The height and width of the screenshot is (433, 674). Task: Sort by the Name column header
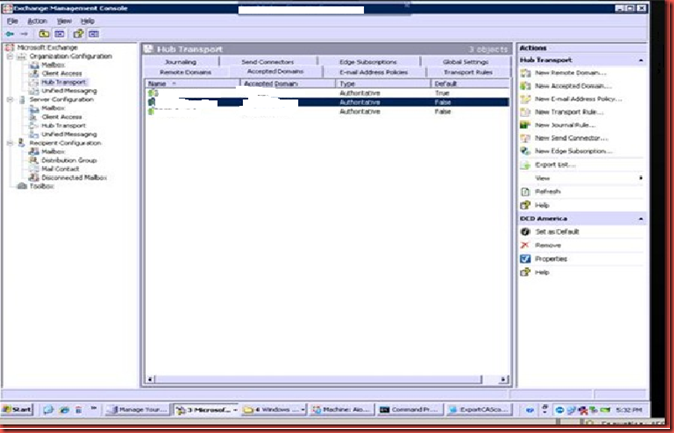[192, 83]
